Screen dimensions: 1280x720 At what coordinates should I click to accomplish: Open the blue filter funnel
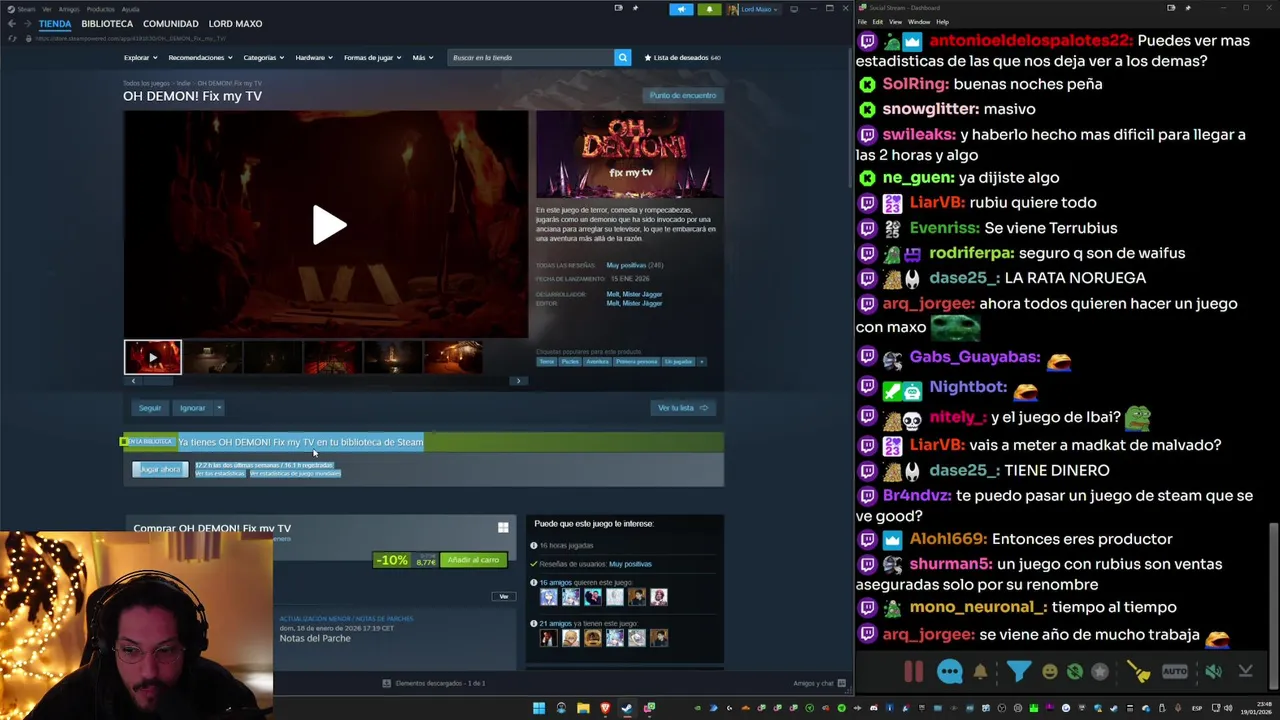(x=1018, y=671)
